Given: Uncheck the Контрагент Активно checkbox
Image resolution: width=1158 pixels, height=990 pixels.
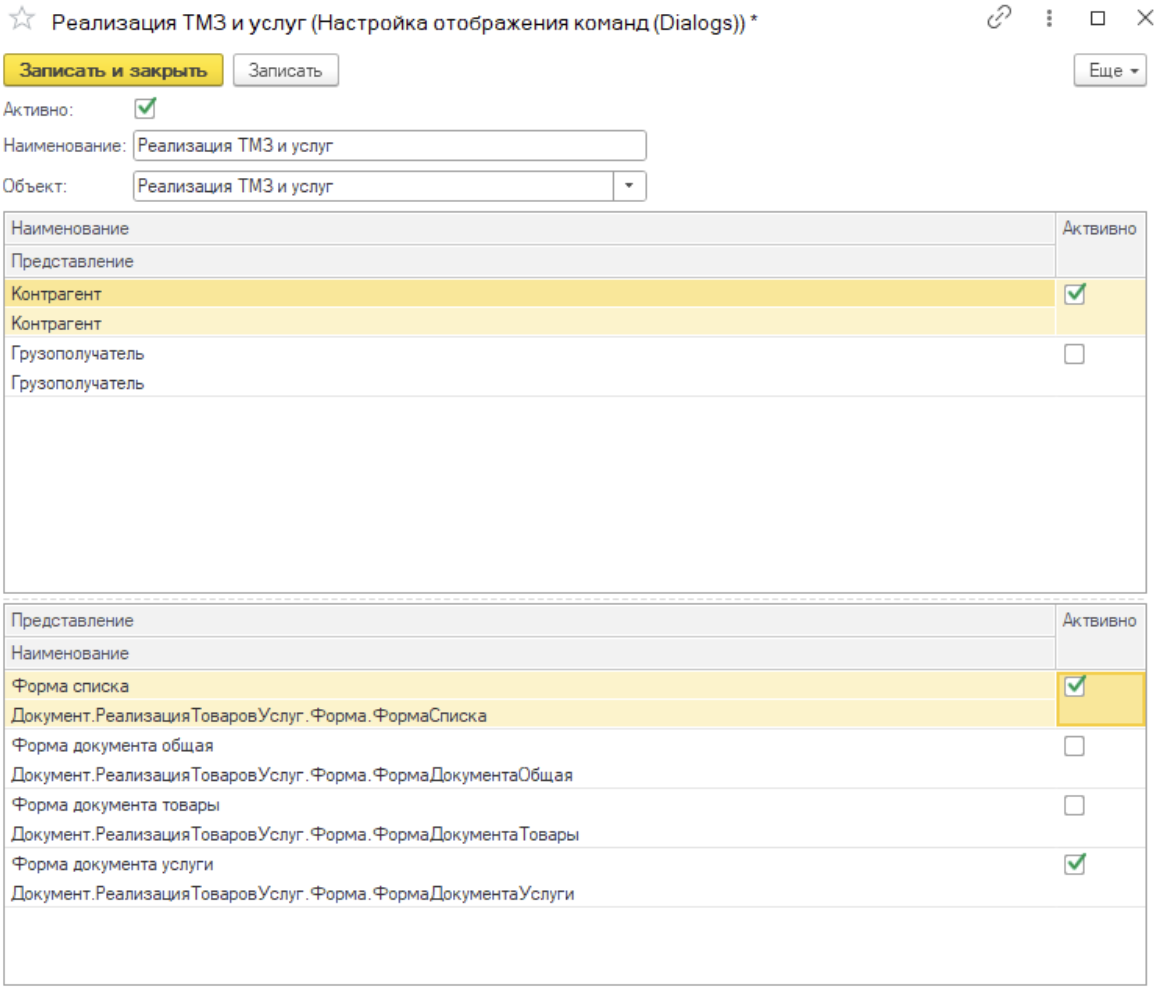Looking at the screenshot, I should (1075, 294).
